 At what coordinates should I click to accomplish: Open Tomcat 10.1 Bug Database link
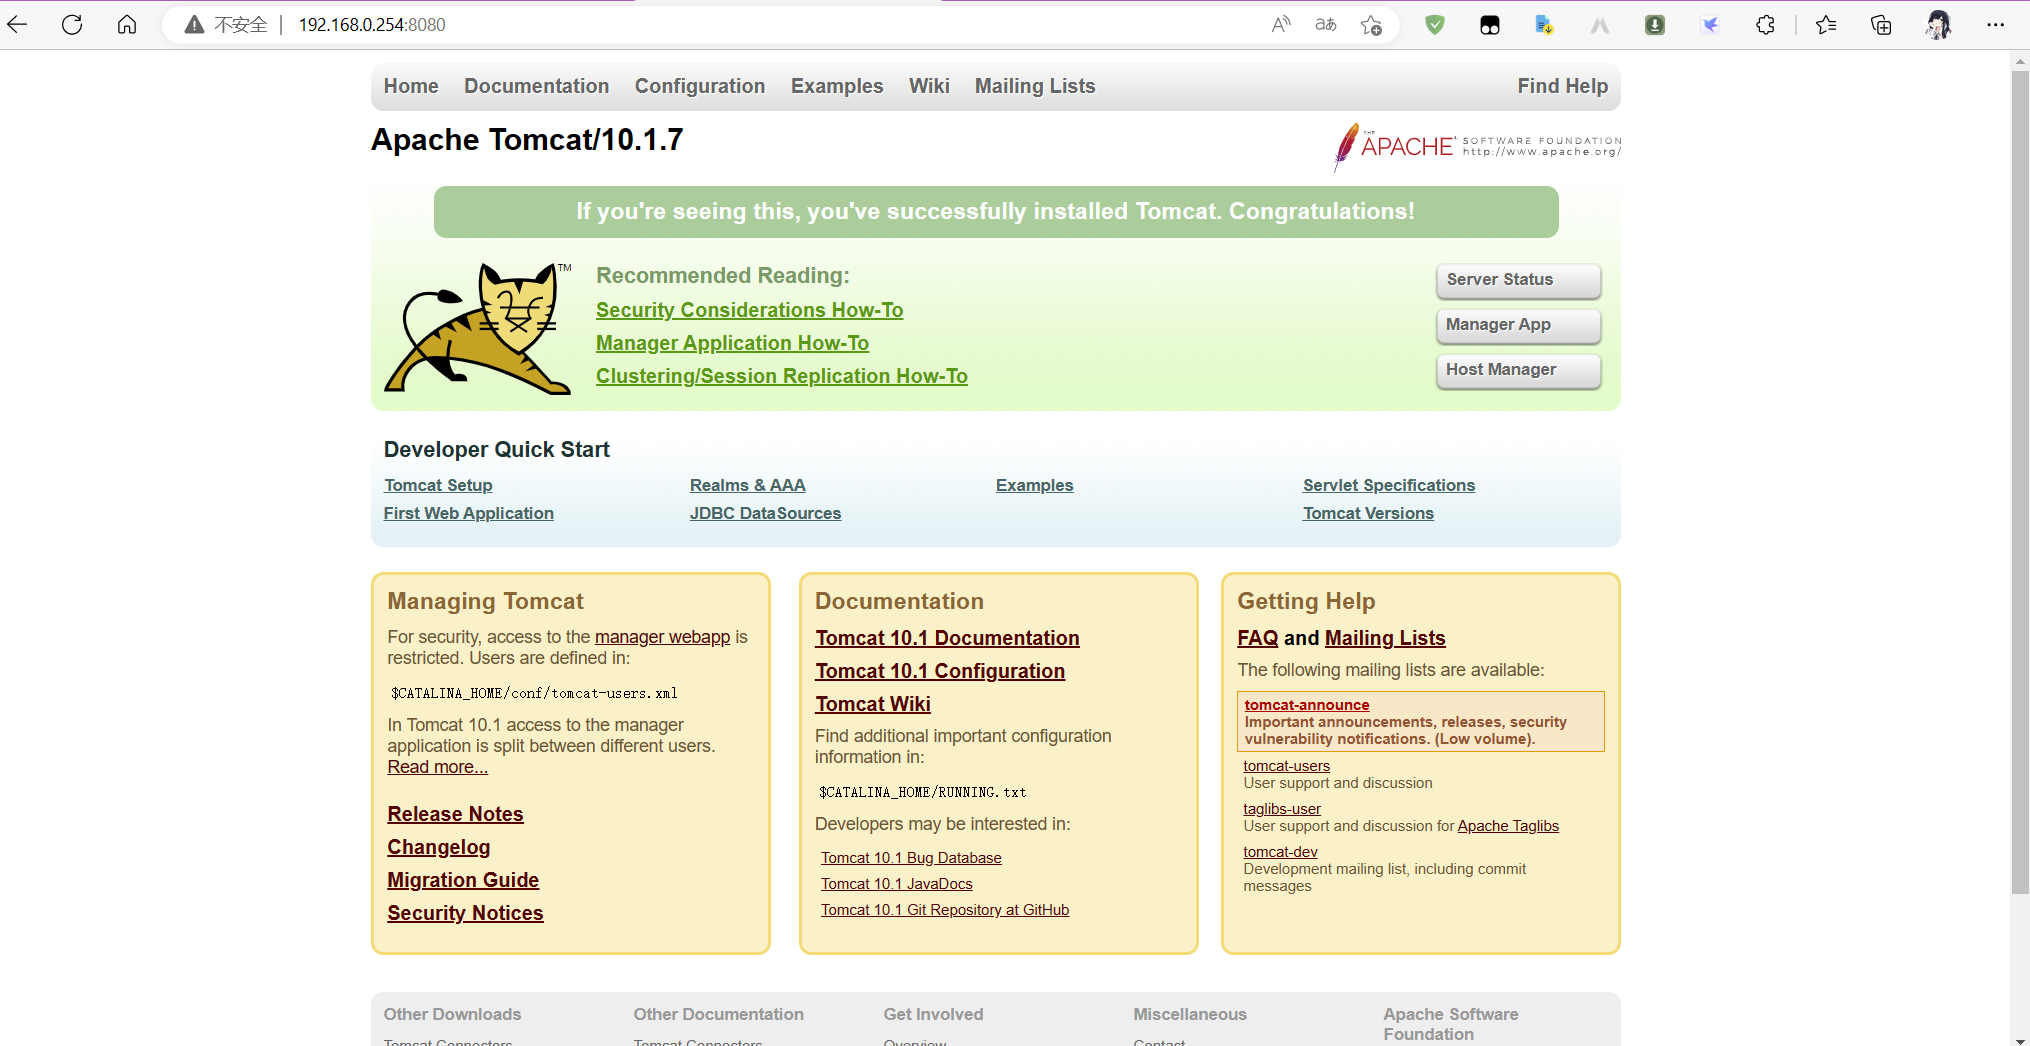(911, 858)
